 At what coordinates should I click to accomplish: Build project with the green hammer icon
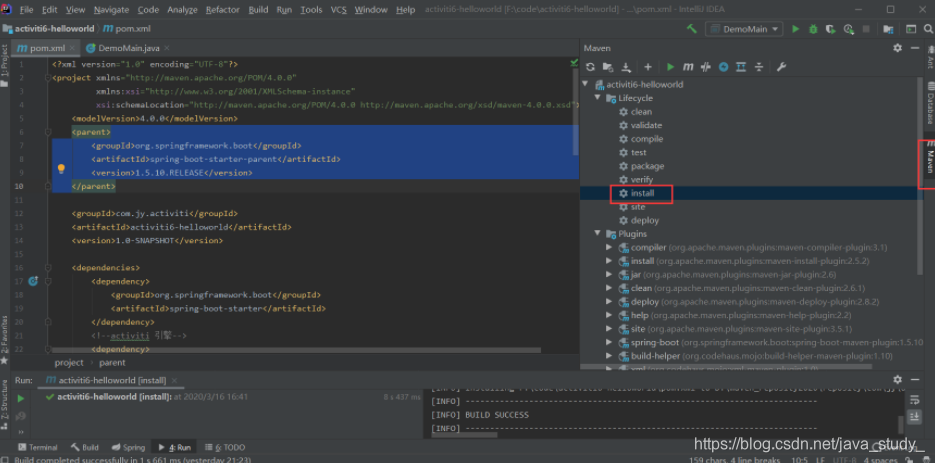[692, 29]
